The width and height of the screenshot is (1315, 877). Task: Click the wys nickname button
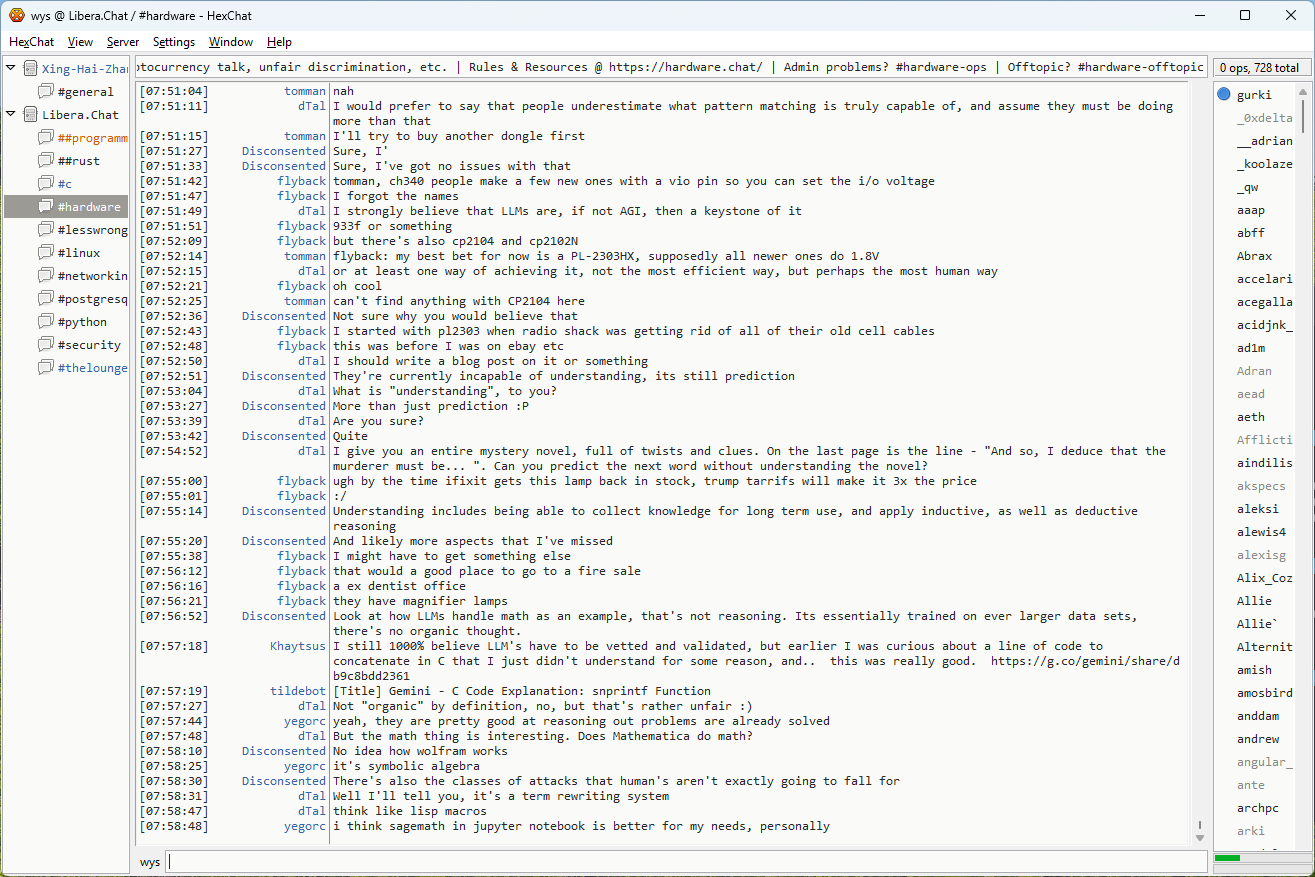[x=150, y=862]
